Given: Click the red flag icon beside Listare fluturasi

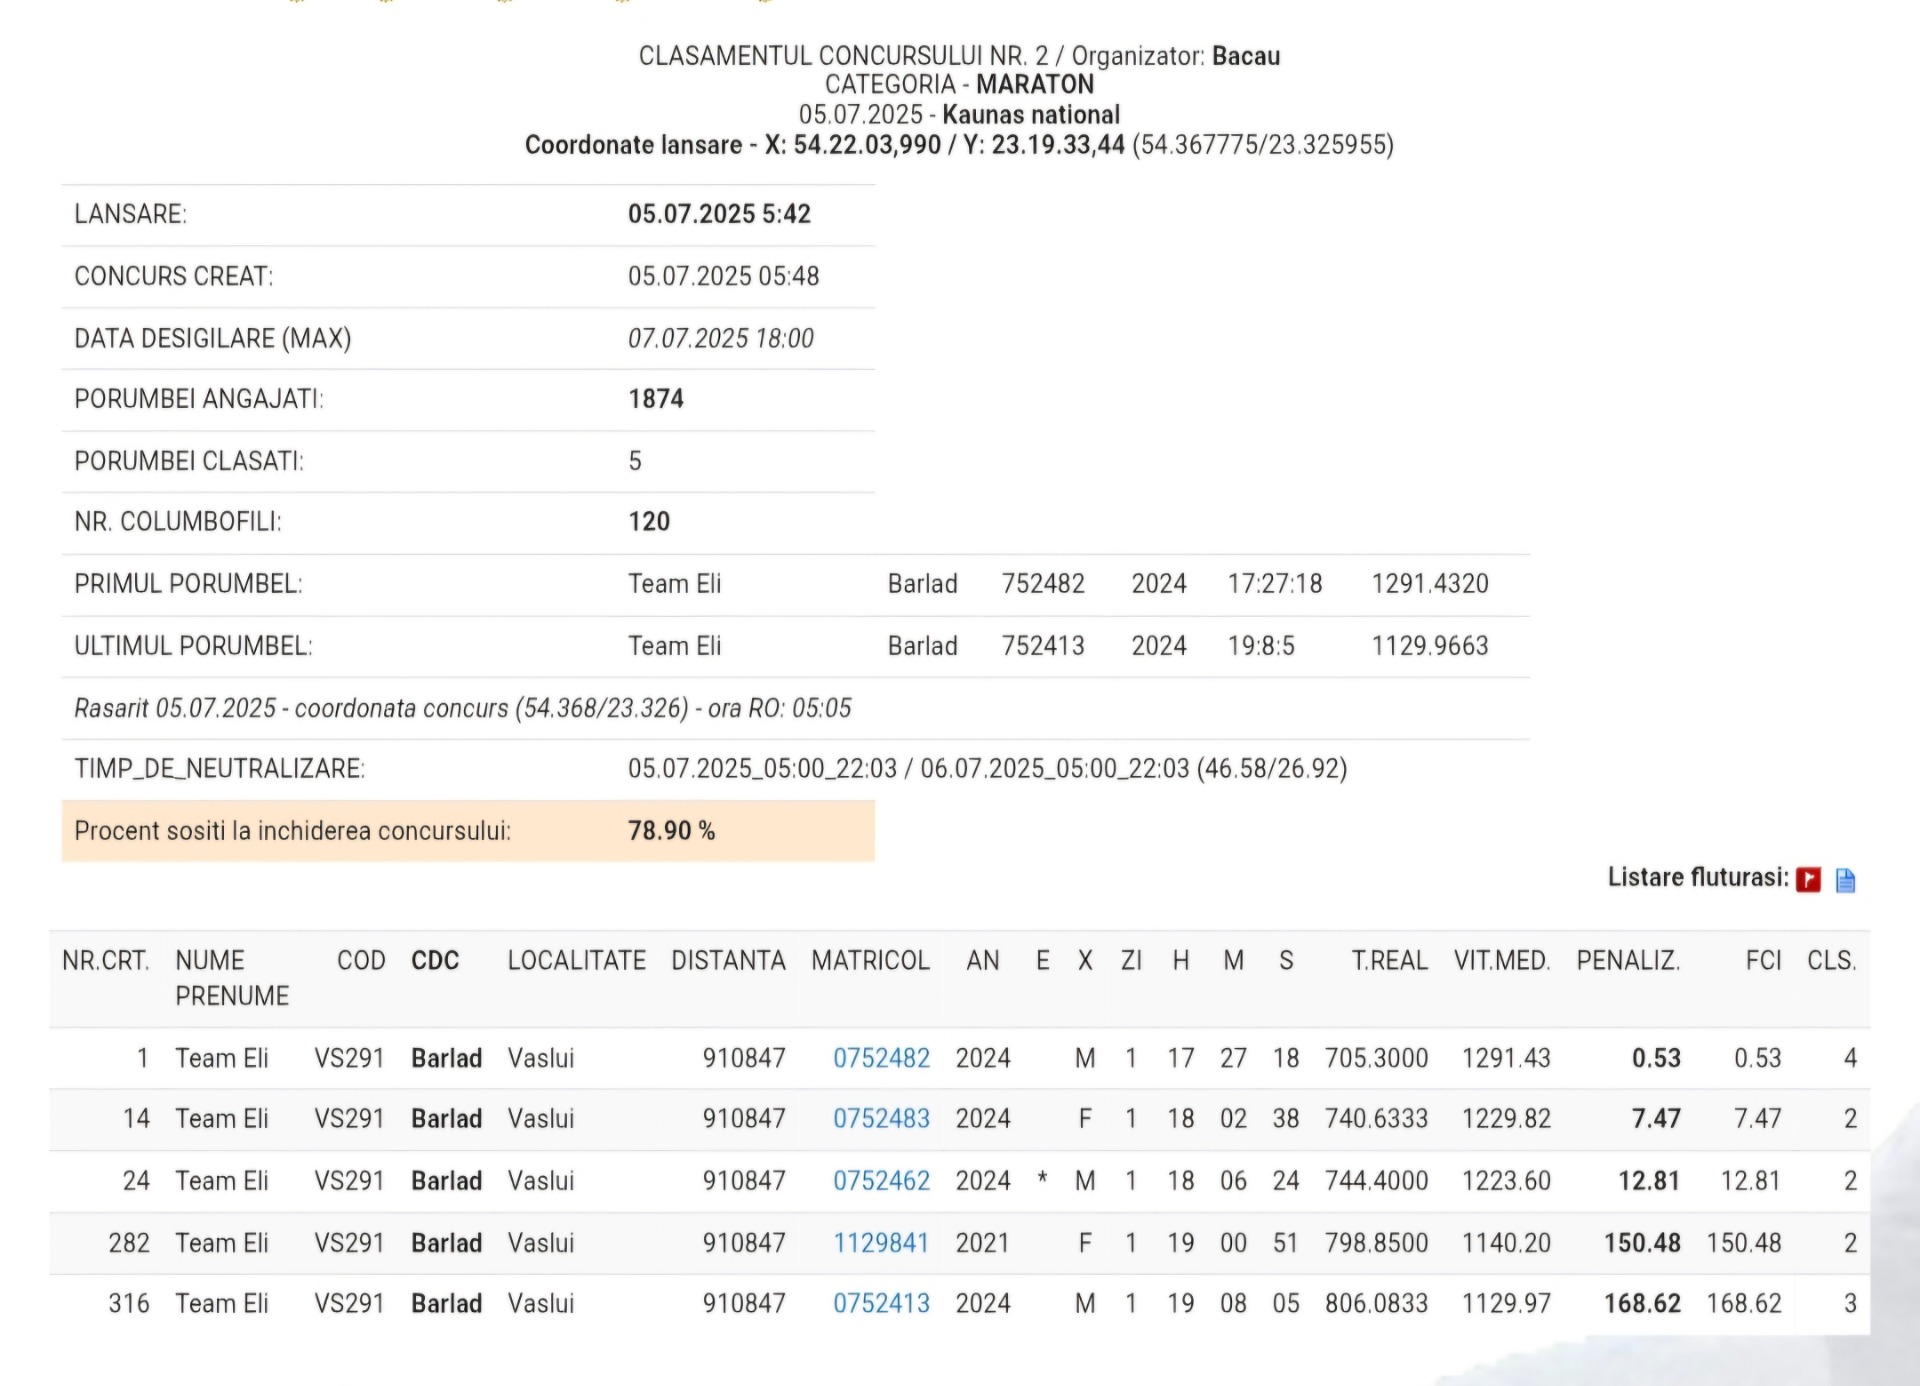Looking at the screenshot, I should click(1808, 879).
